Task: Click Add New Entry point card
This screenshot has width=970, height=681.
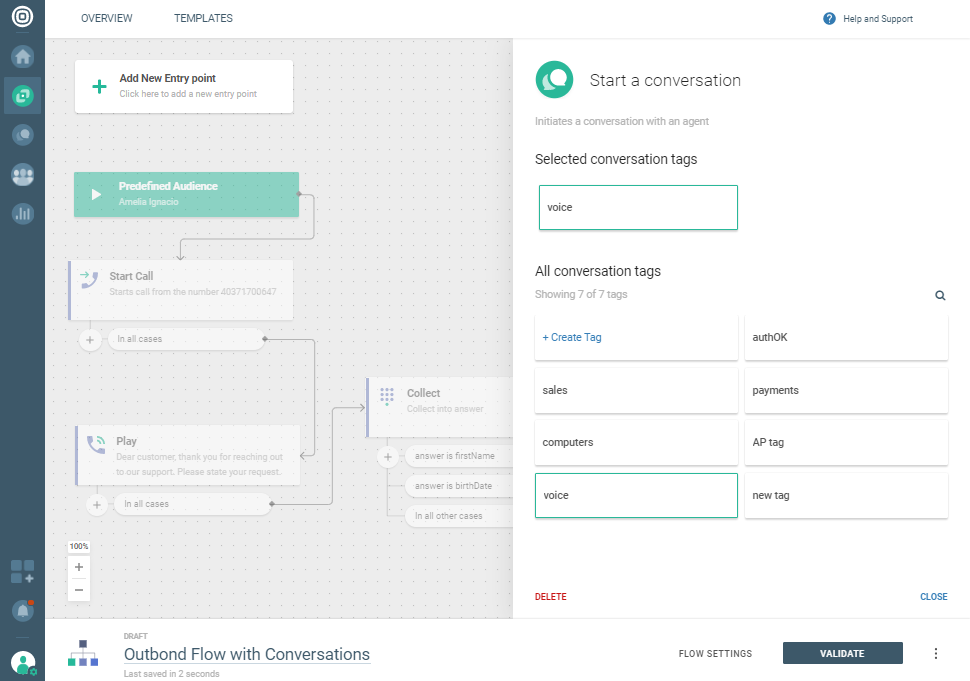Action: click(x=184, y=86)
